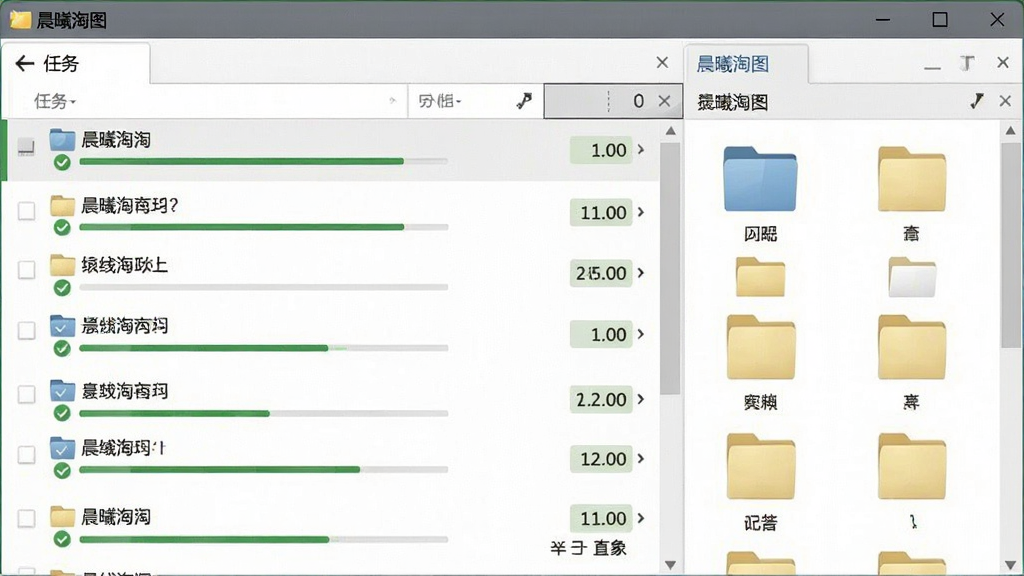Tick the checkbox for the 11.00 晨曦淘商玙? row

click(x=26, y=211)
